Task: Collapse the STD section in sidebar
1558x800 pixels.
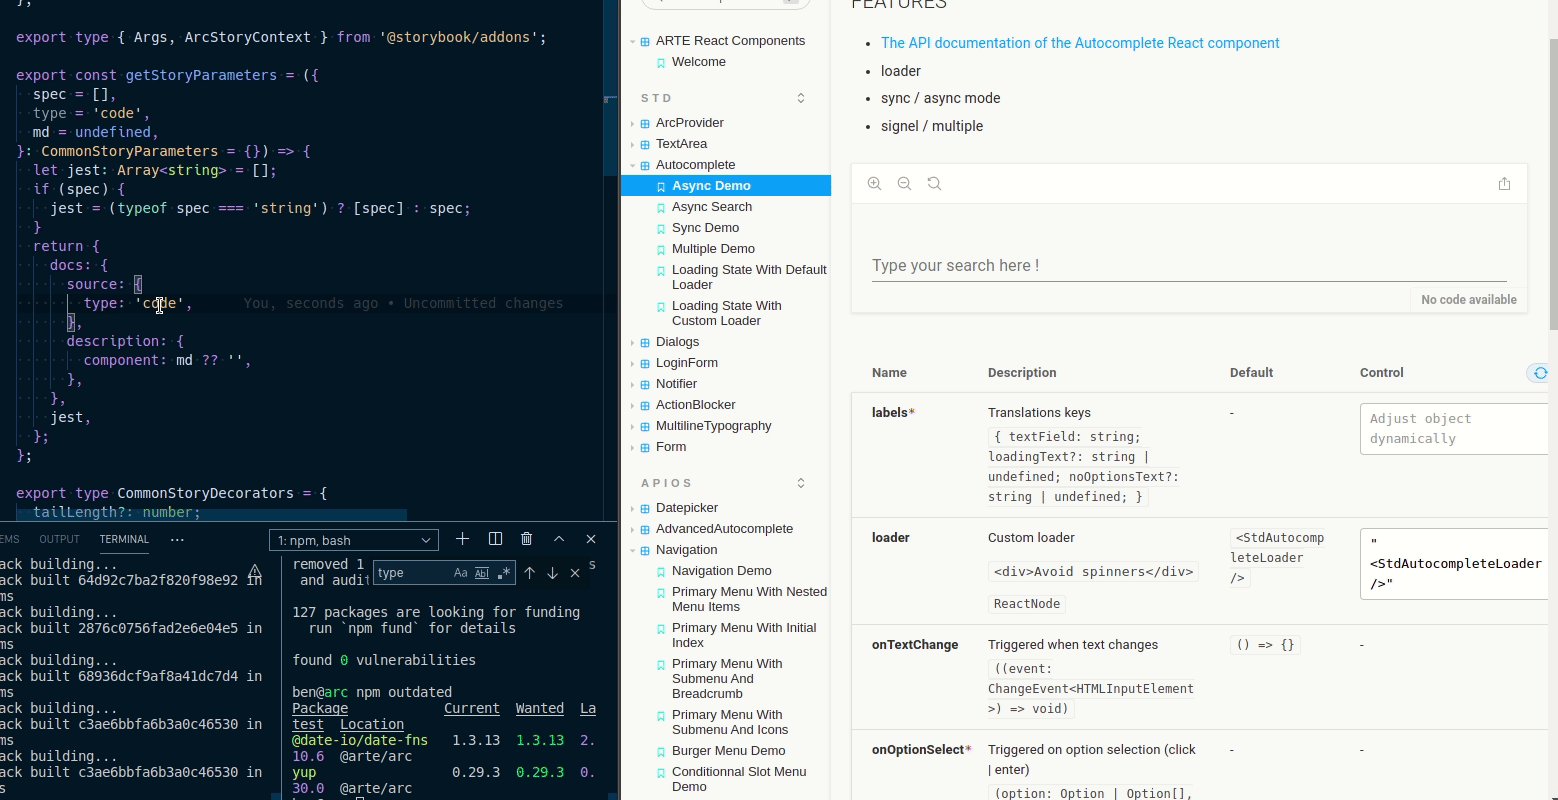Action: point(801,98)
